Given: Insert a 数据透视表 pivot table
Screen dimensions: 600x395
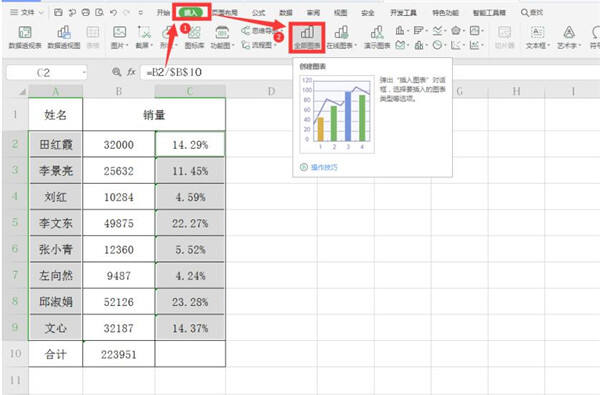Looking at the screenshot, I should [x=25, y=38].
